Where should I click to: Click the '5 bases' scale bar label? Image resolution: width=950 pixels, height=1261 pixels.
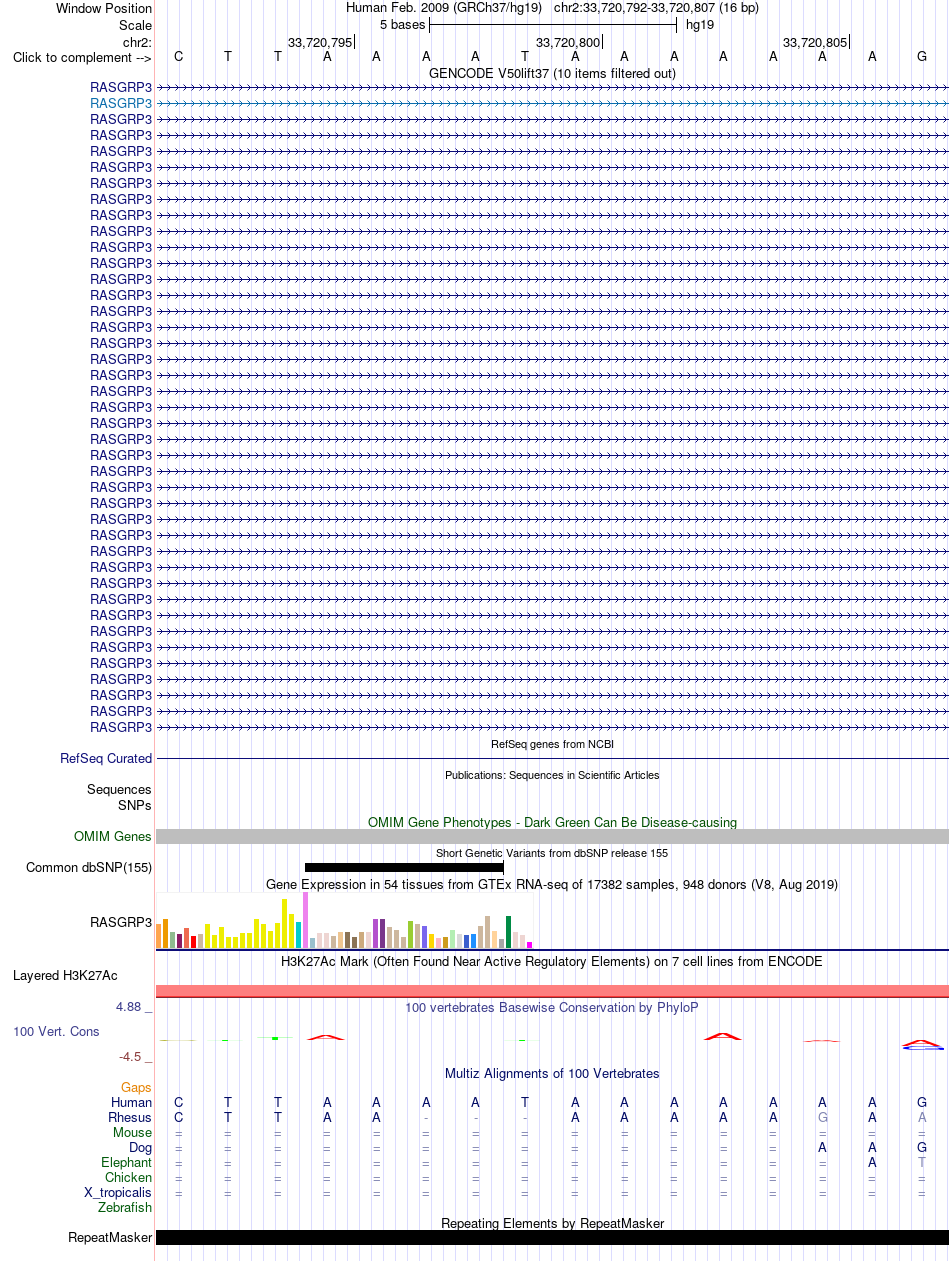402,25
